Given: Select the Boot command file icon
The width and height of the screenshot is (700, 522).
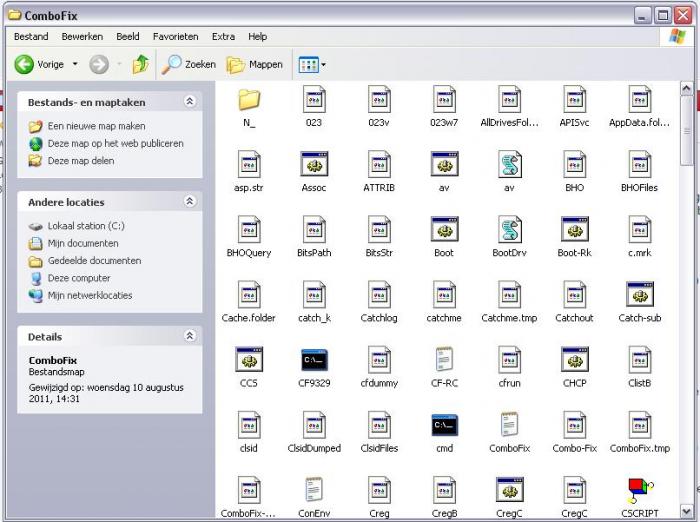Looking at the screenshot, I should click(x=444, y=229).
